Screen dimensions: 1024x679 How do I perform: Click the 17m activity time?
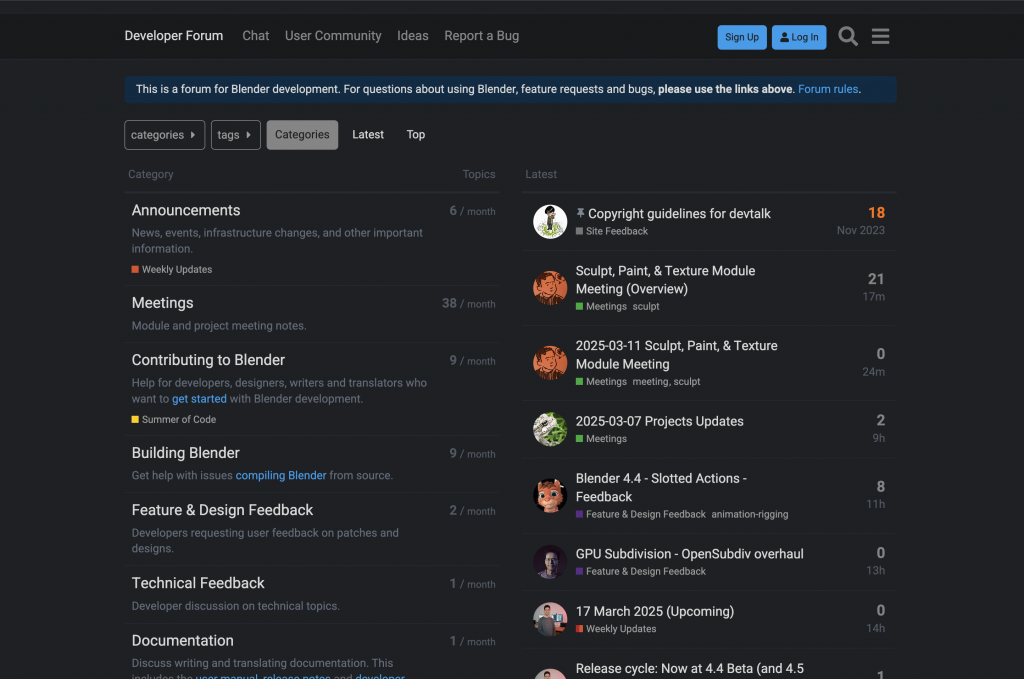(x=874, y=296)
